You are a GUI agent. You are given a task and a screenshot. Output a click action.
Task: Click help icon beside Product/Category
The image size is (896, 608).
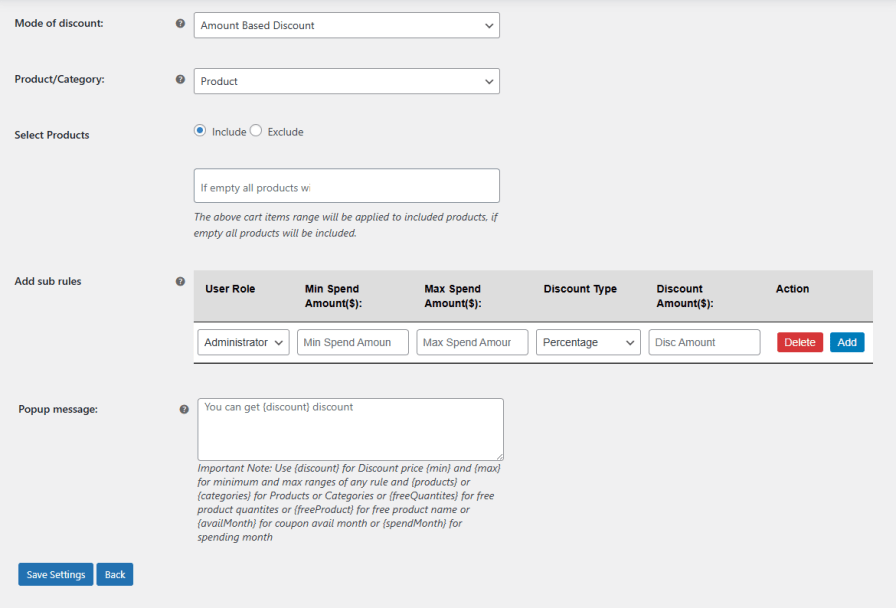point(180,79)
